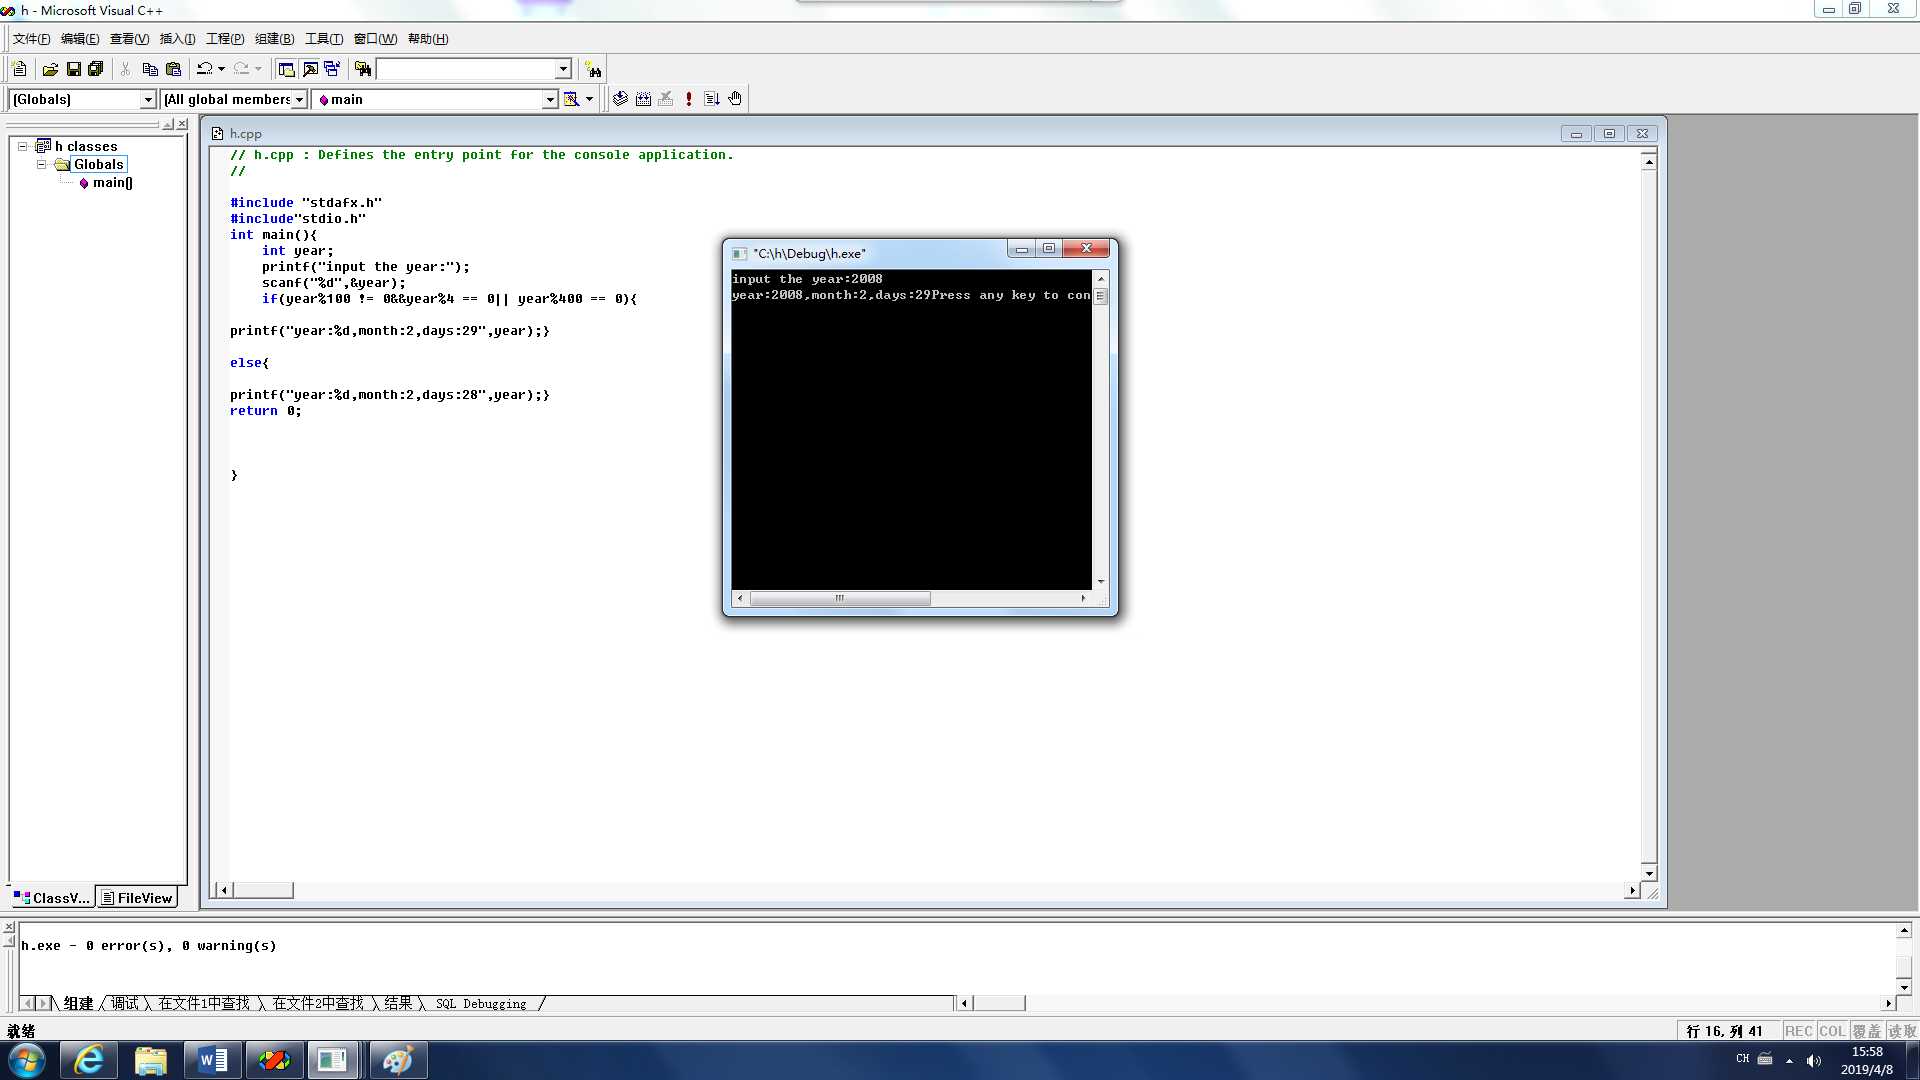Click the breakpoint hand icon
The width and height of the screenshot is (1920, 1080).
(x=735, y=99)
